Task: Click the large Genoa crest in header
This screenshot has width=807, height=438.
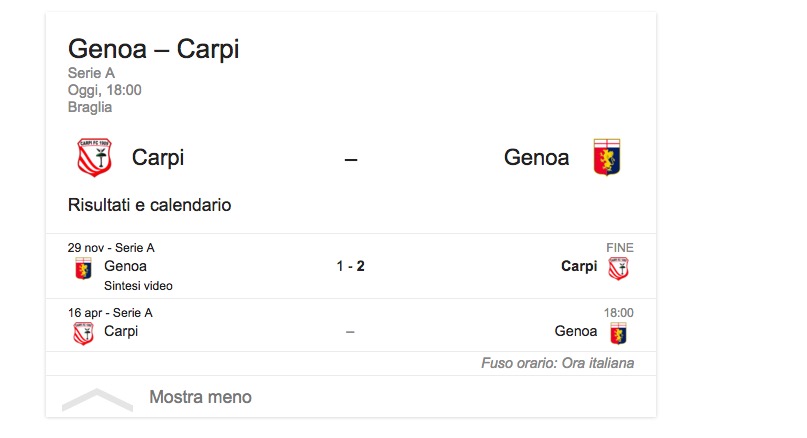Action: (607, 157)
